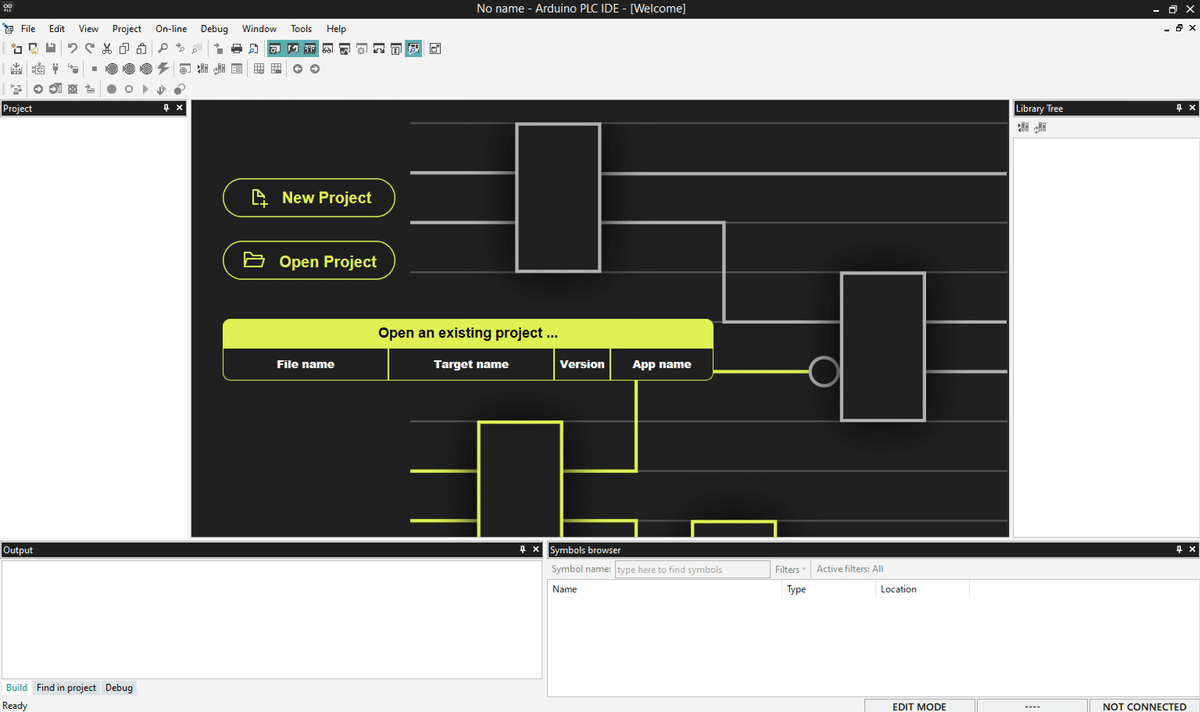Screen dimensions: 1200x712
Task: Click the New project toolbar icon
Action: [16, 48]
